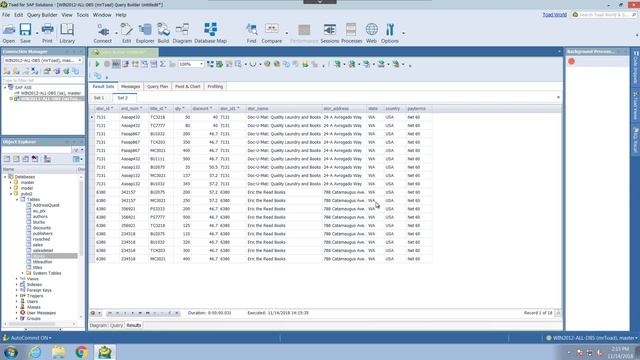640x360 pixels.
Task: Open the Build query tool
Action: (163, 33)
